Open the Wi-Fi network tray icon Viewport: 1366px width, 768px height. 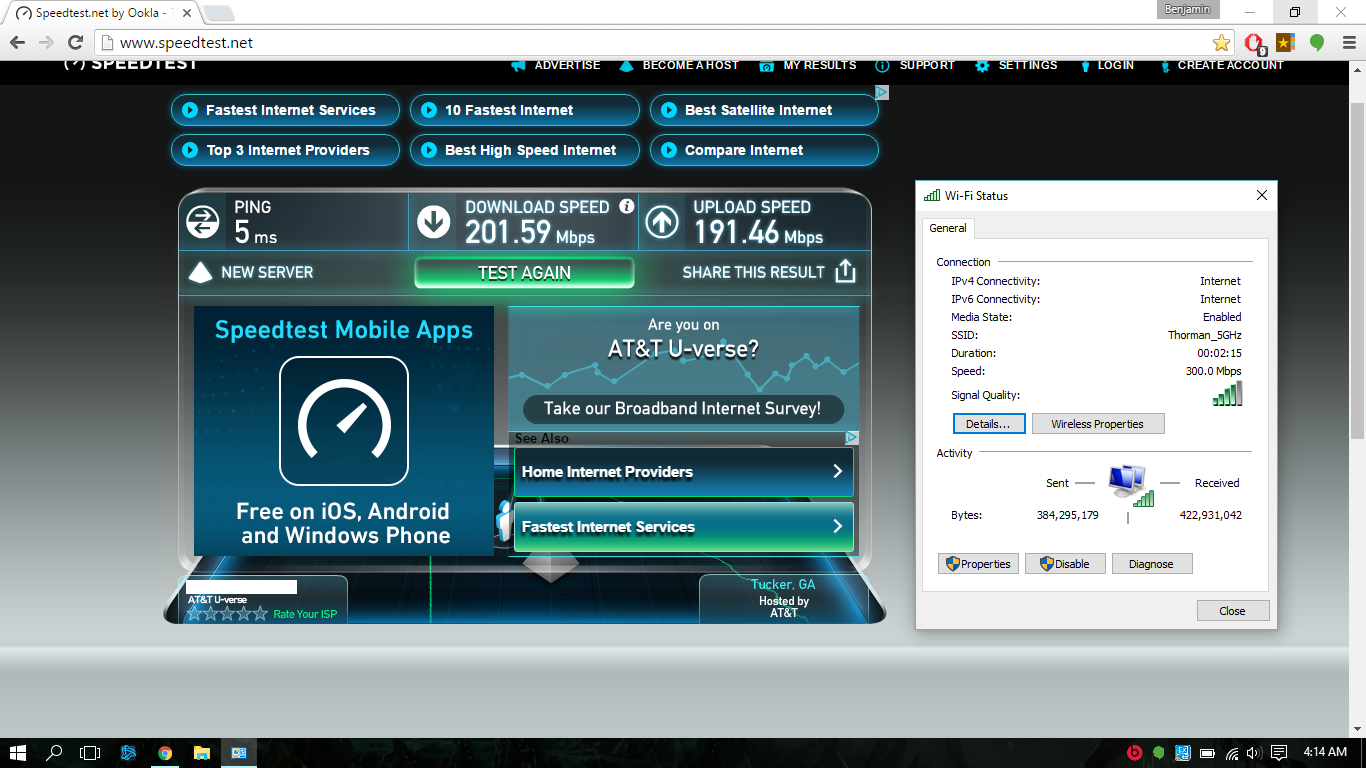[x=1232, y=753]
